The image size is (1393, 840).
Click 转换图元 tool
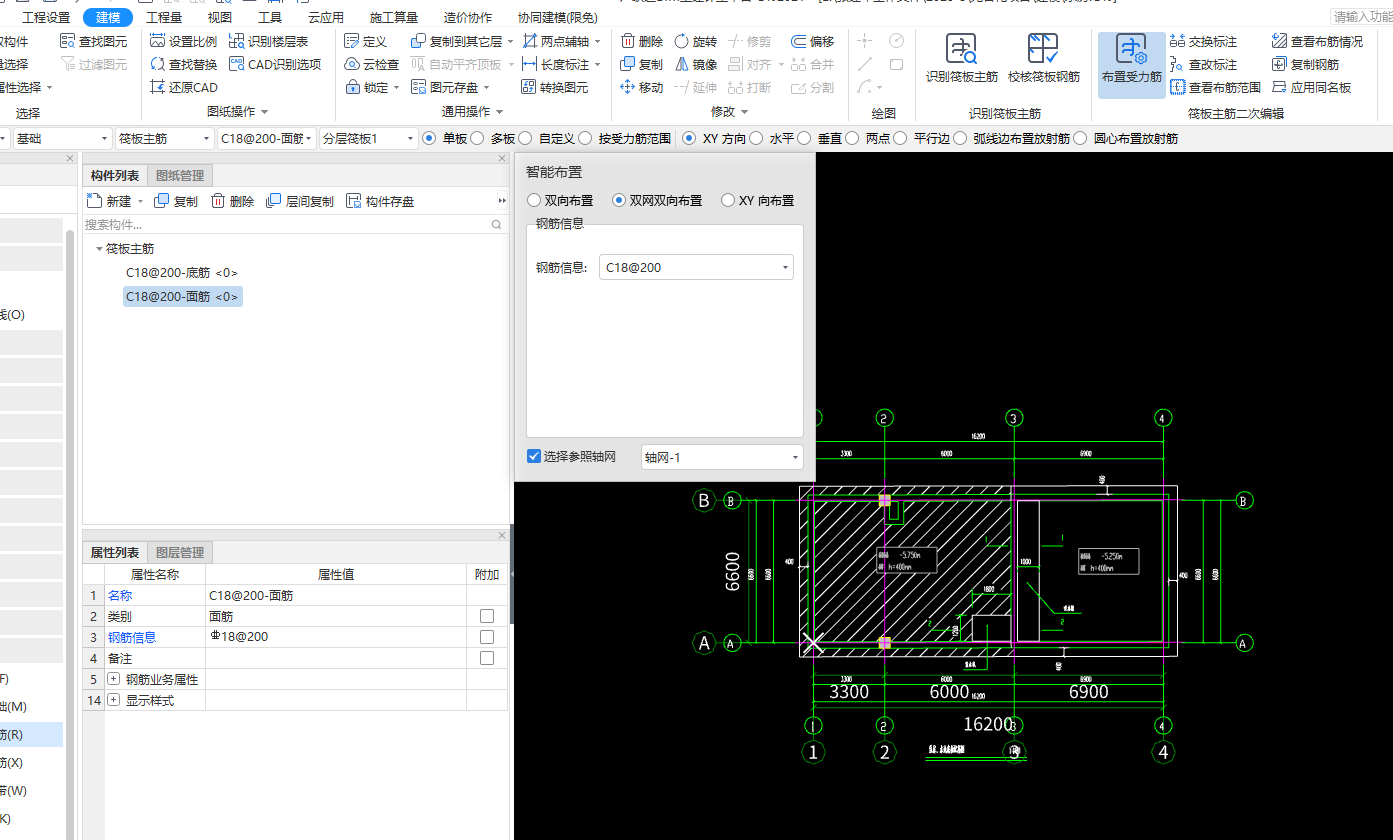555,87
